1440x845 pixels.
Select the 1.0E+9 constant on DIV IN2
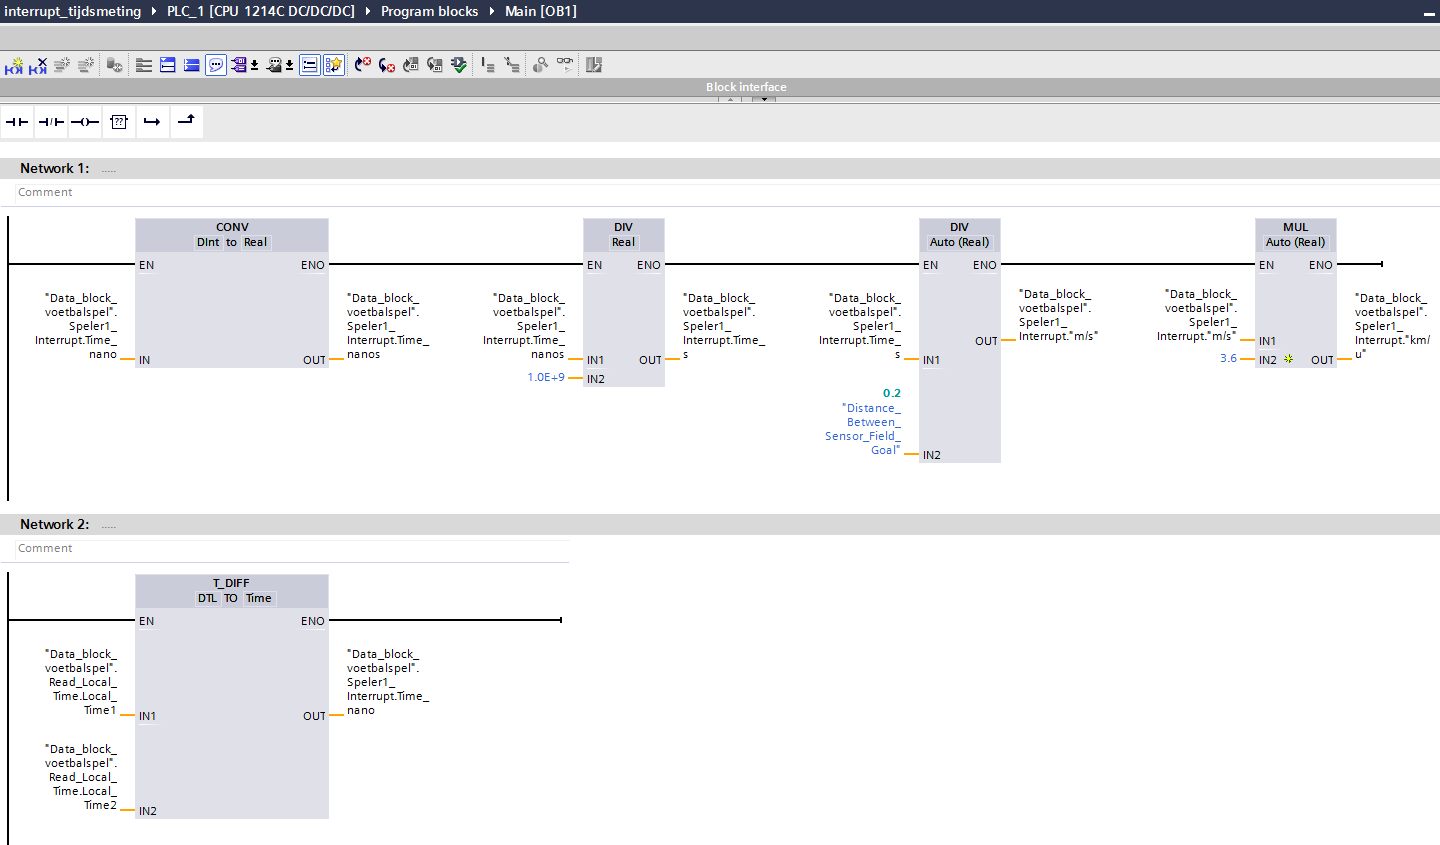(x=546, y=377)
